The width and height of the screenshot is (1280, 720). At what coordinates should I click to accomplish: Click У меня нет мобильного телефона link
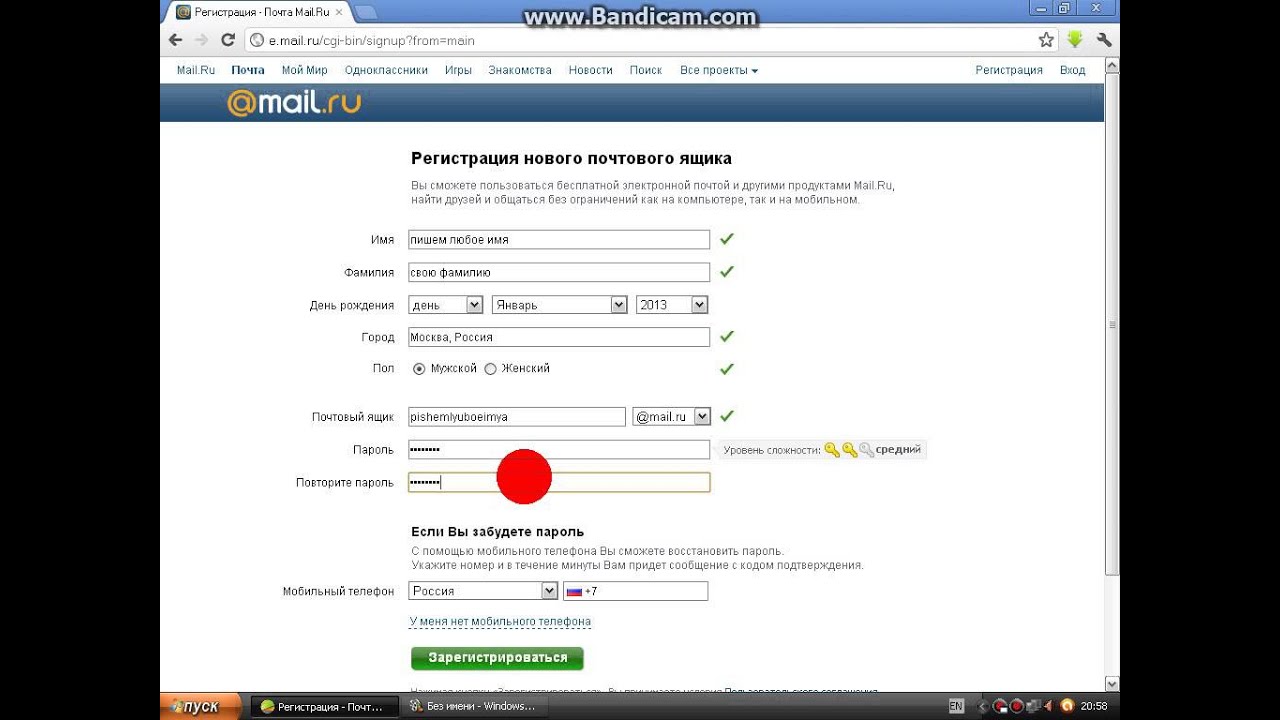click(500, 621)
